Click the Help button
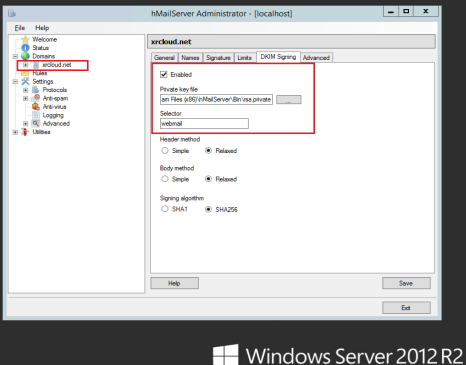Screen dimensions: 466x365 point(174,283)
